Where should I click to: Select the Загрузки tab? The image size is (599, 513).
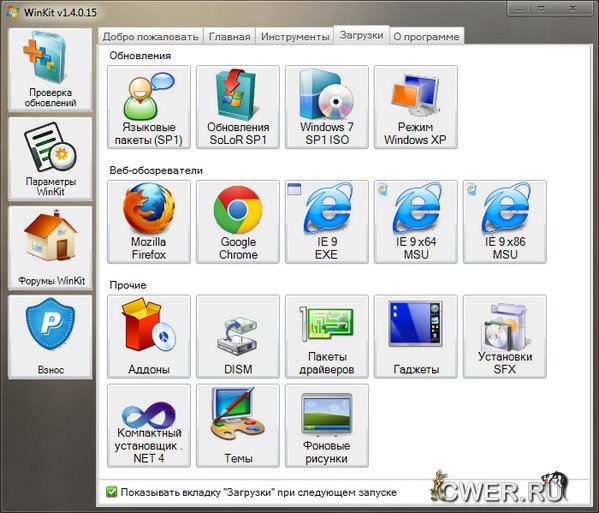[x=361, y=35]
